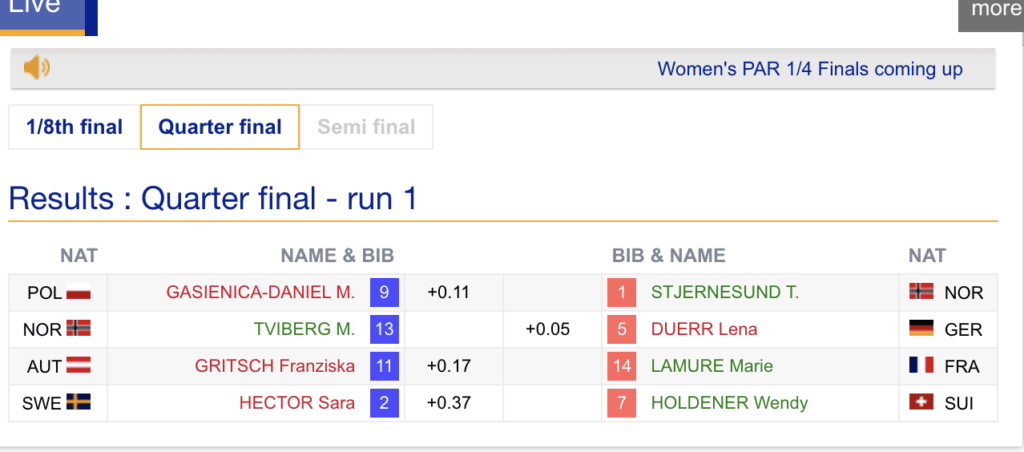
Task: Mute the live commentary speaker icon
Action: 37,68
